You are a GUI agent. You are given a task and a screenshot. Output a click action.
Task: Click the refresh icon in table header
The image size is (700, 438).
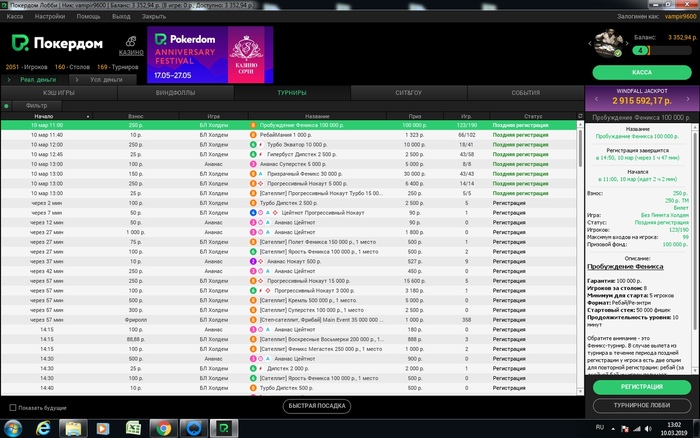click(580, 116)
